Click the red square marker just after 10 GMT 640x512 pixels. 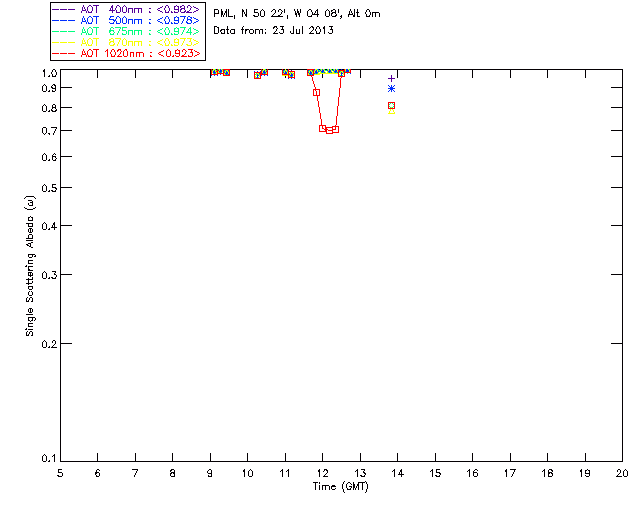tap(257, 76)
